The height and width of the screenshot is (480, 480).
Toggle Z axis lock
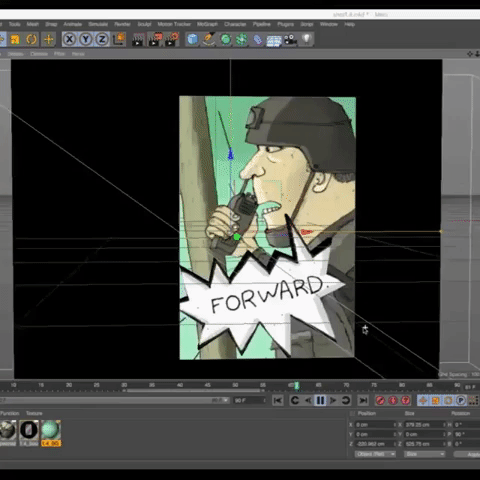102,39
